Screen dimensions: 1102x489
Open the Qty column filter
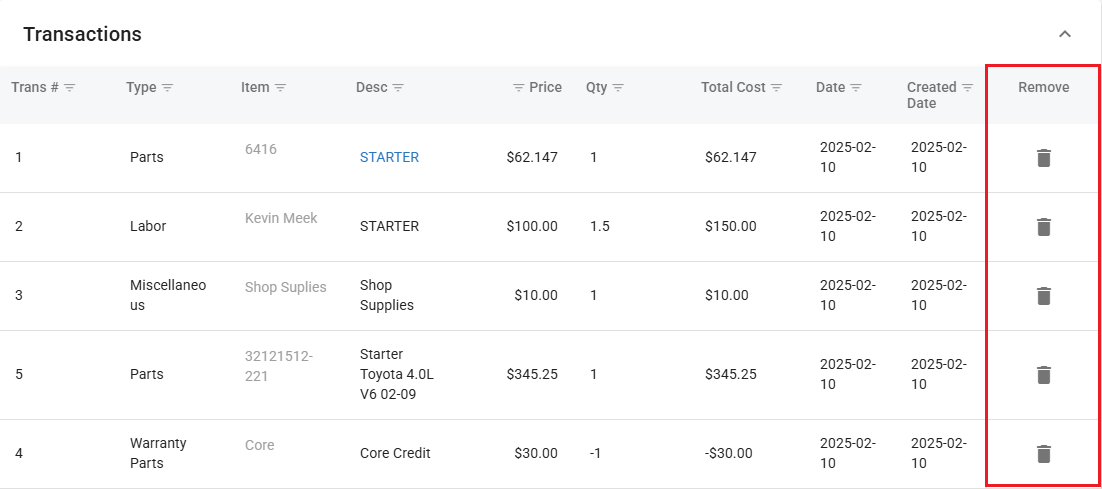click(x=619, y=88)
